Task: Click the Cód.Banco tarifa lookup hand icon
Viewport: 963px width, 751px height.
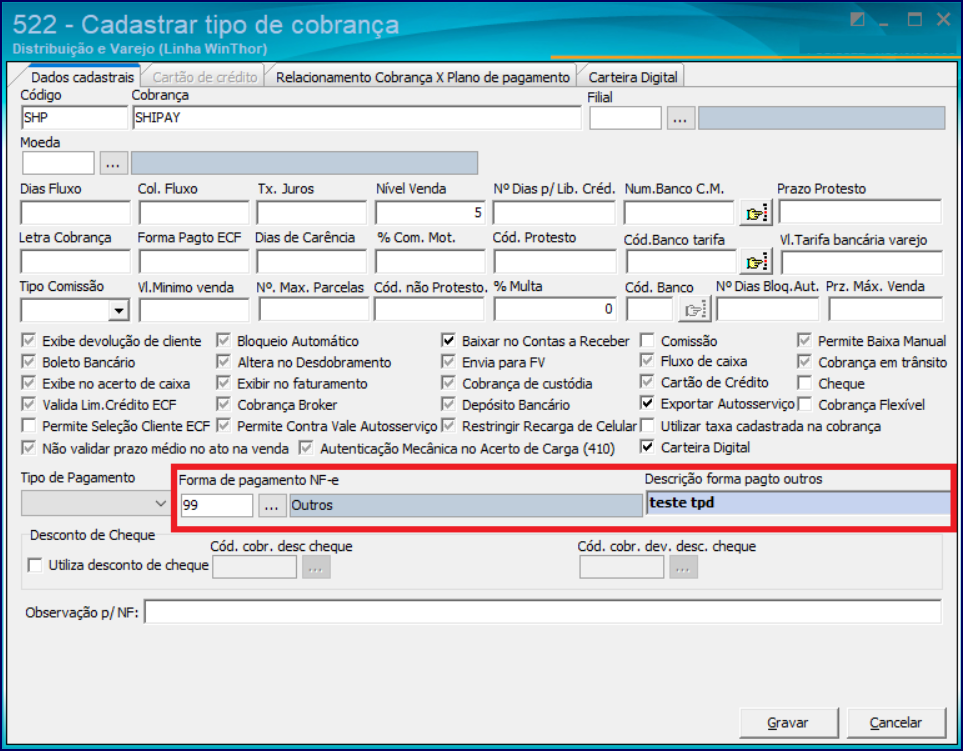Action: [757, 262]
